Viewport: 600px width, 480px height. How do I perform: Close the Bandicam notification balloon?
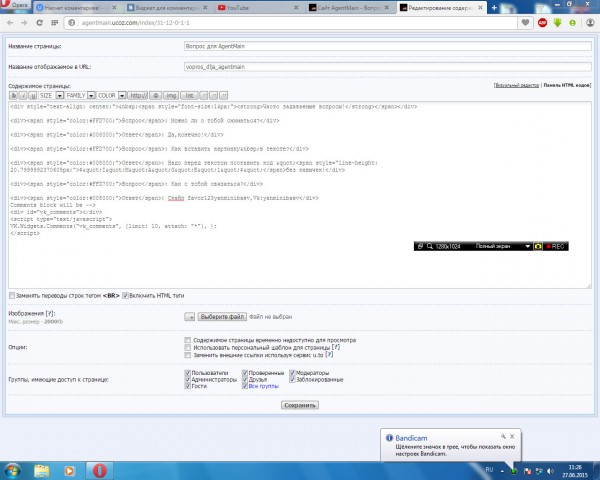[x=512, y=436]
